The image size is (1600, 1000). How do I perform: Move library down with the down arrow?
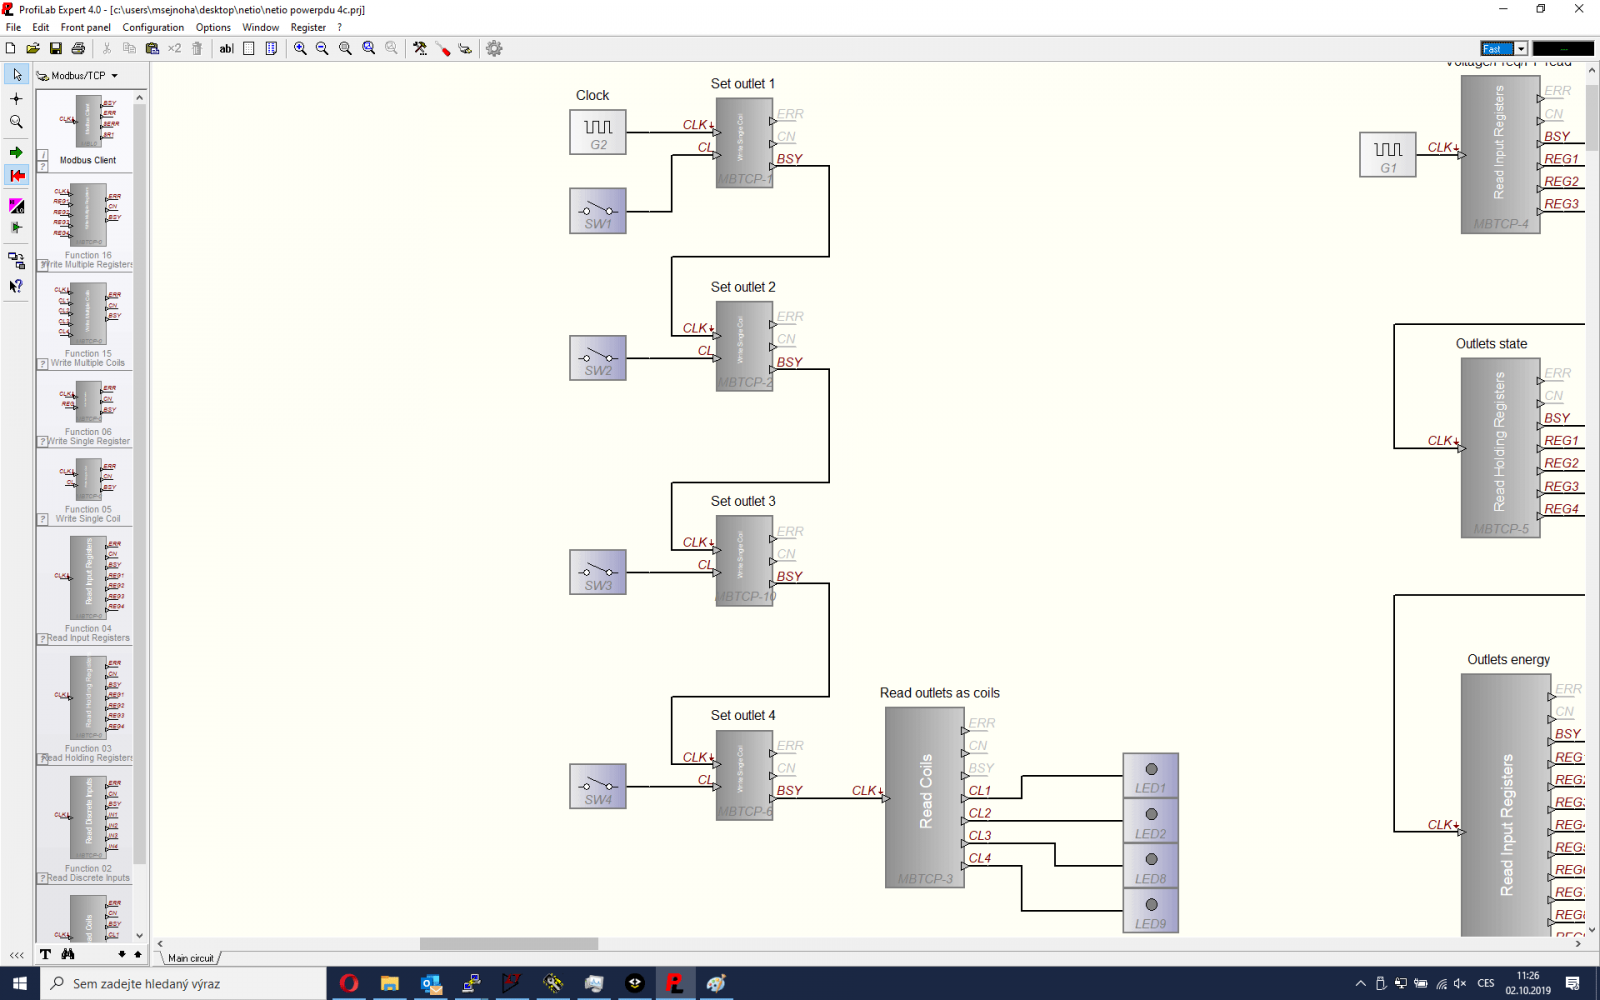[x=122, y=954]
